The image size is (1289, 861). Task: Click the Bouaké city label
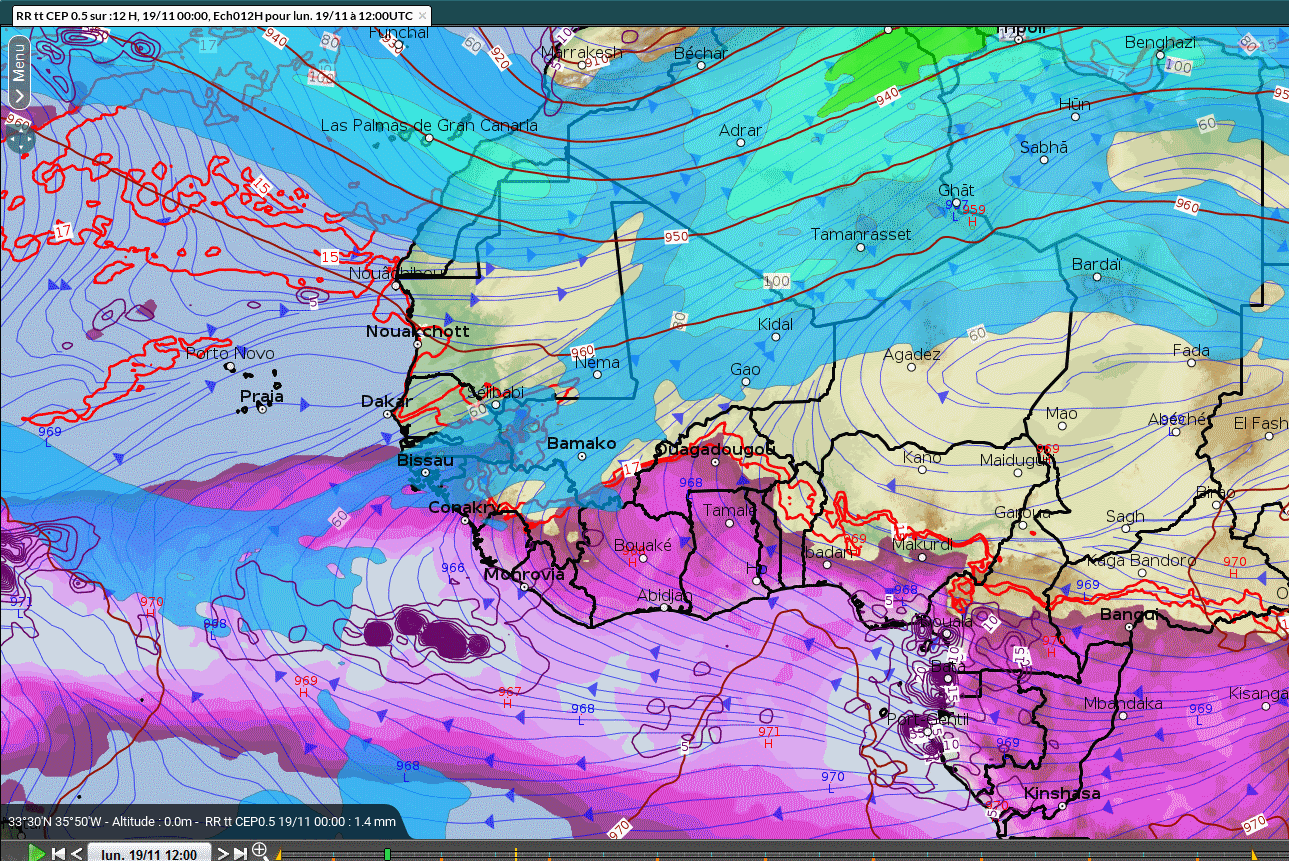click(642, 545)
